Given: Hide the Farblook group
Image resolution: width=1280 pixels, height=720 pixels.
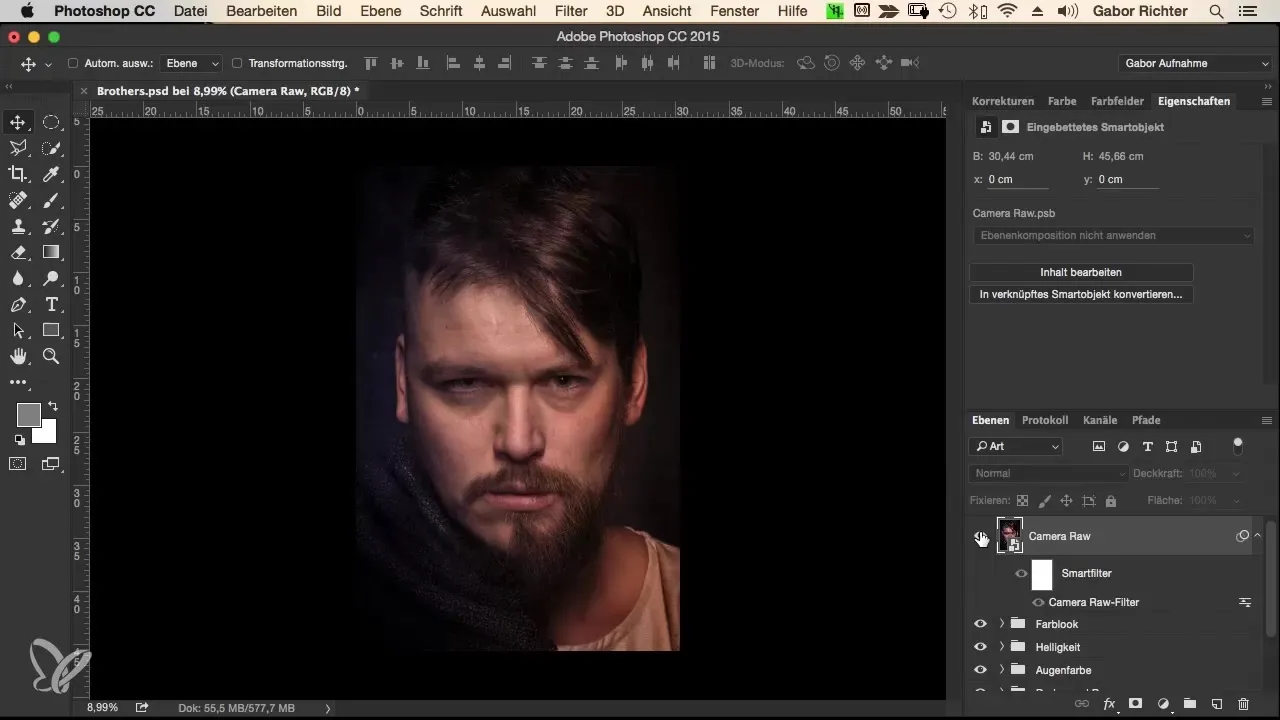Looking at the screenshot, I should [x=980, y=624].
